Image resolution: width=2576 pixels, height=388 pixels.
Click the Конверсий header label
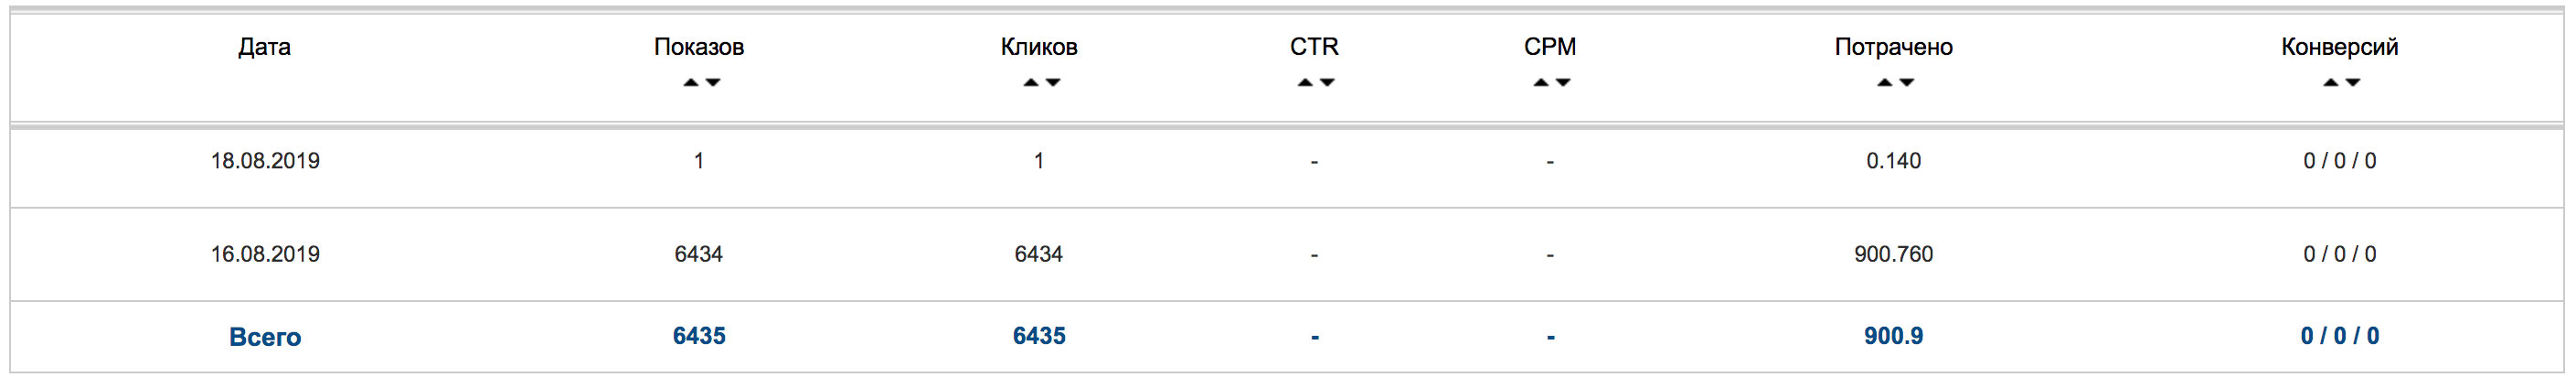click(x=2339, y=47)
